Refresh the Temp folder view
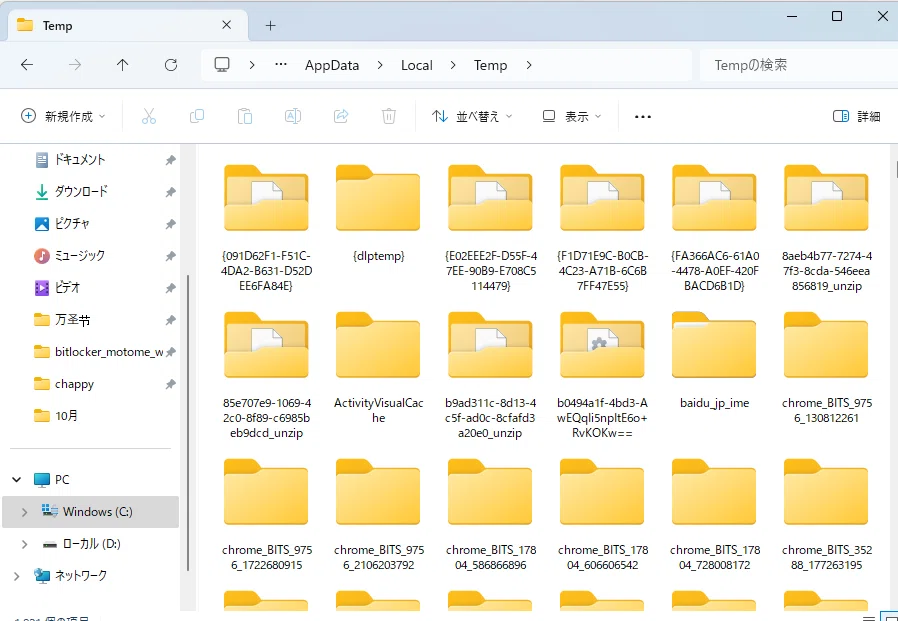The width and height of the screenshot is (898, 621). (x=171, y=65)
